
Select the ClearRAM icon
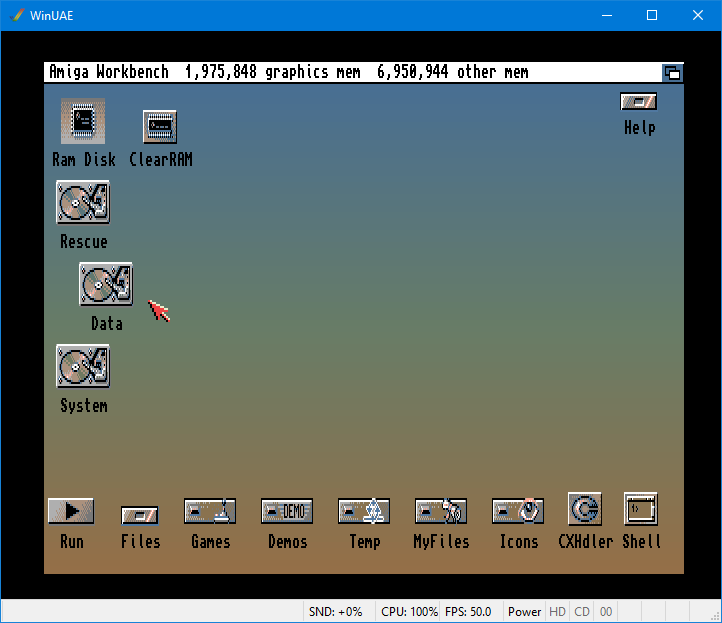point(160,127)
